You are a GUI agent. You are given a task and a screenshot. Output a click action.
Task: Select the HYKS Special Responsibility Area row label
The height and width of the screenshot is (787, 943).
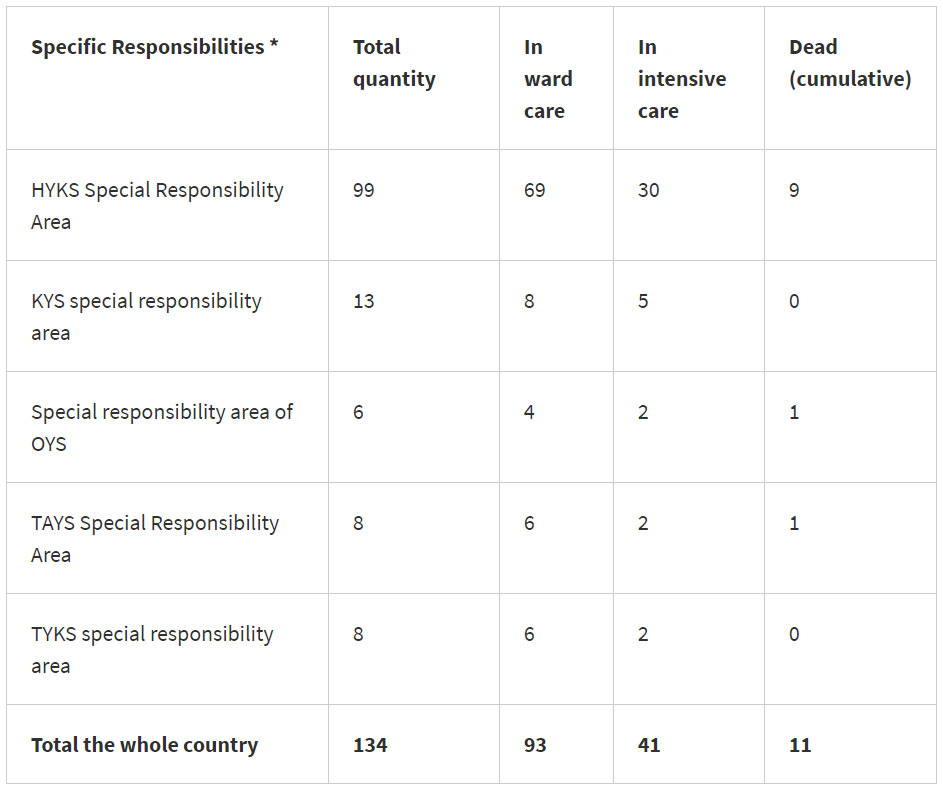157,205
